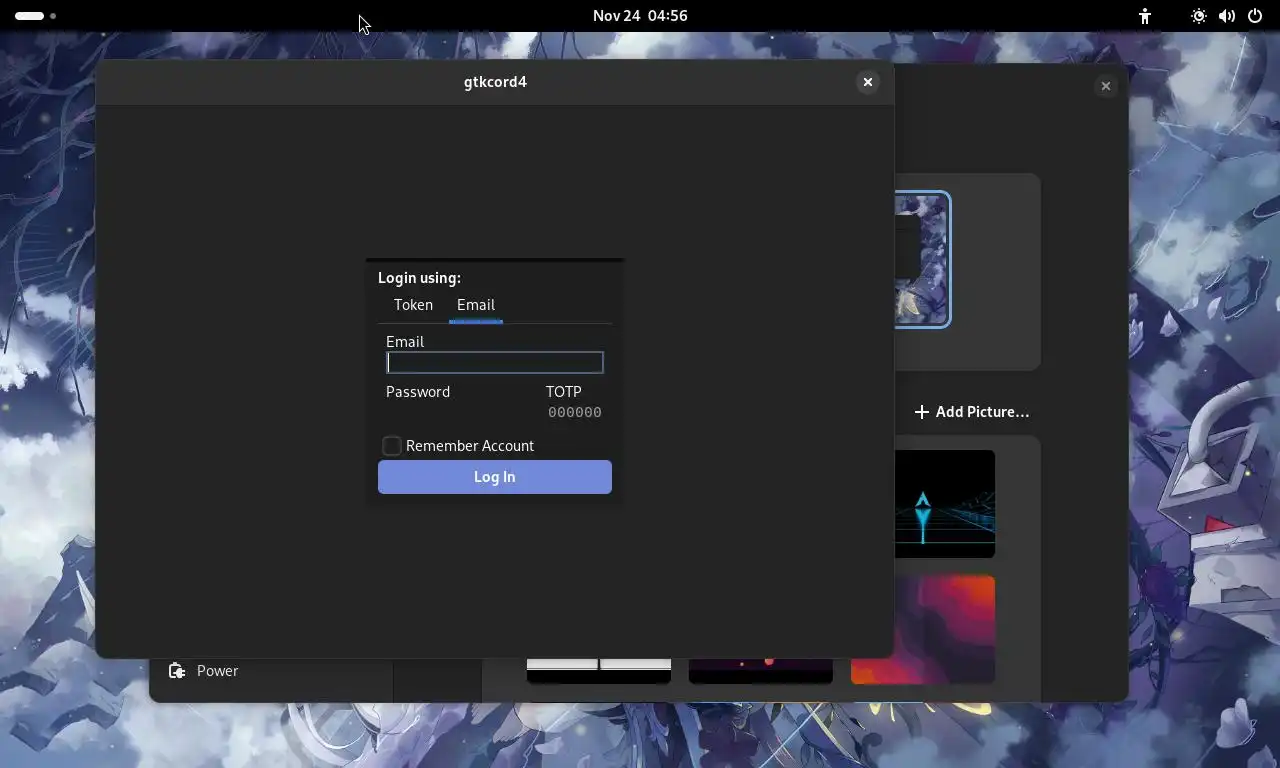This screenshot has width=1280, height=768.
Task: Click the Log In button
Action: [495, 477]
